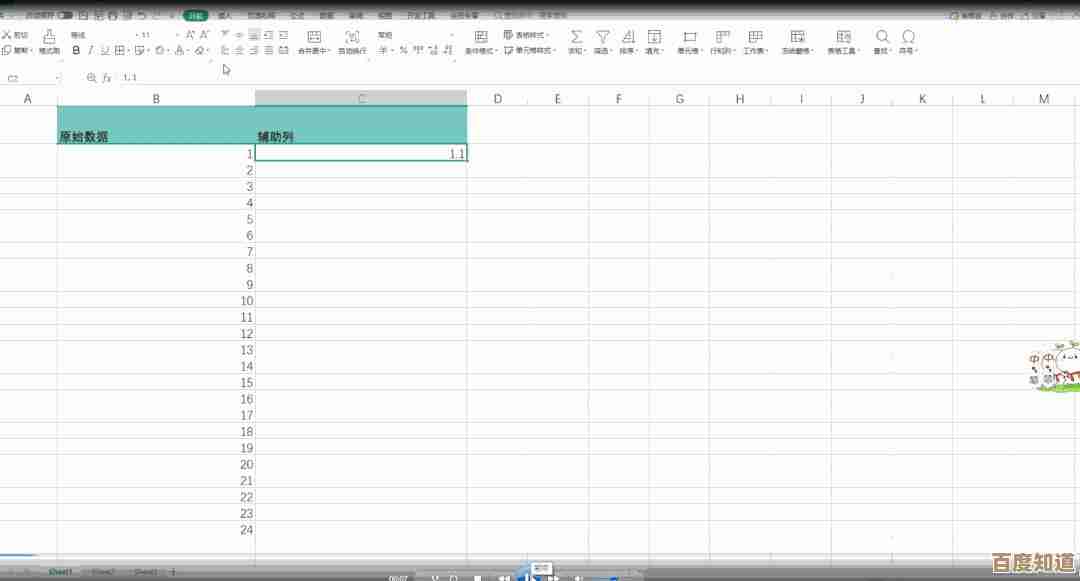Toggle italic formatting
1080x581 pixels.
tap(90, 50)
